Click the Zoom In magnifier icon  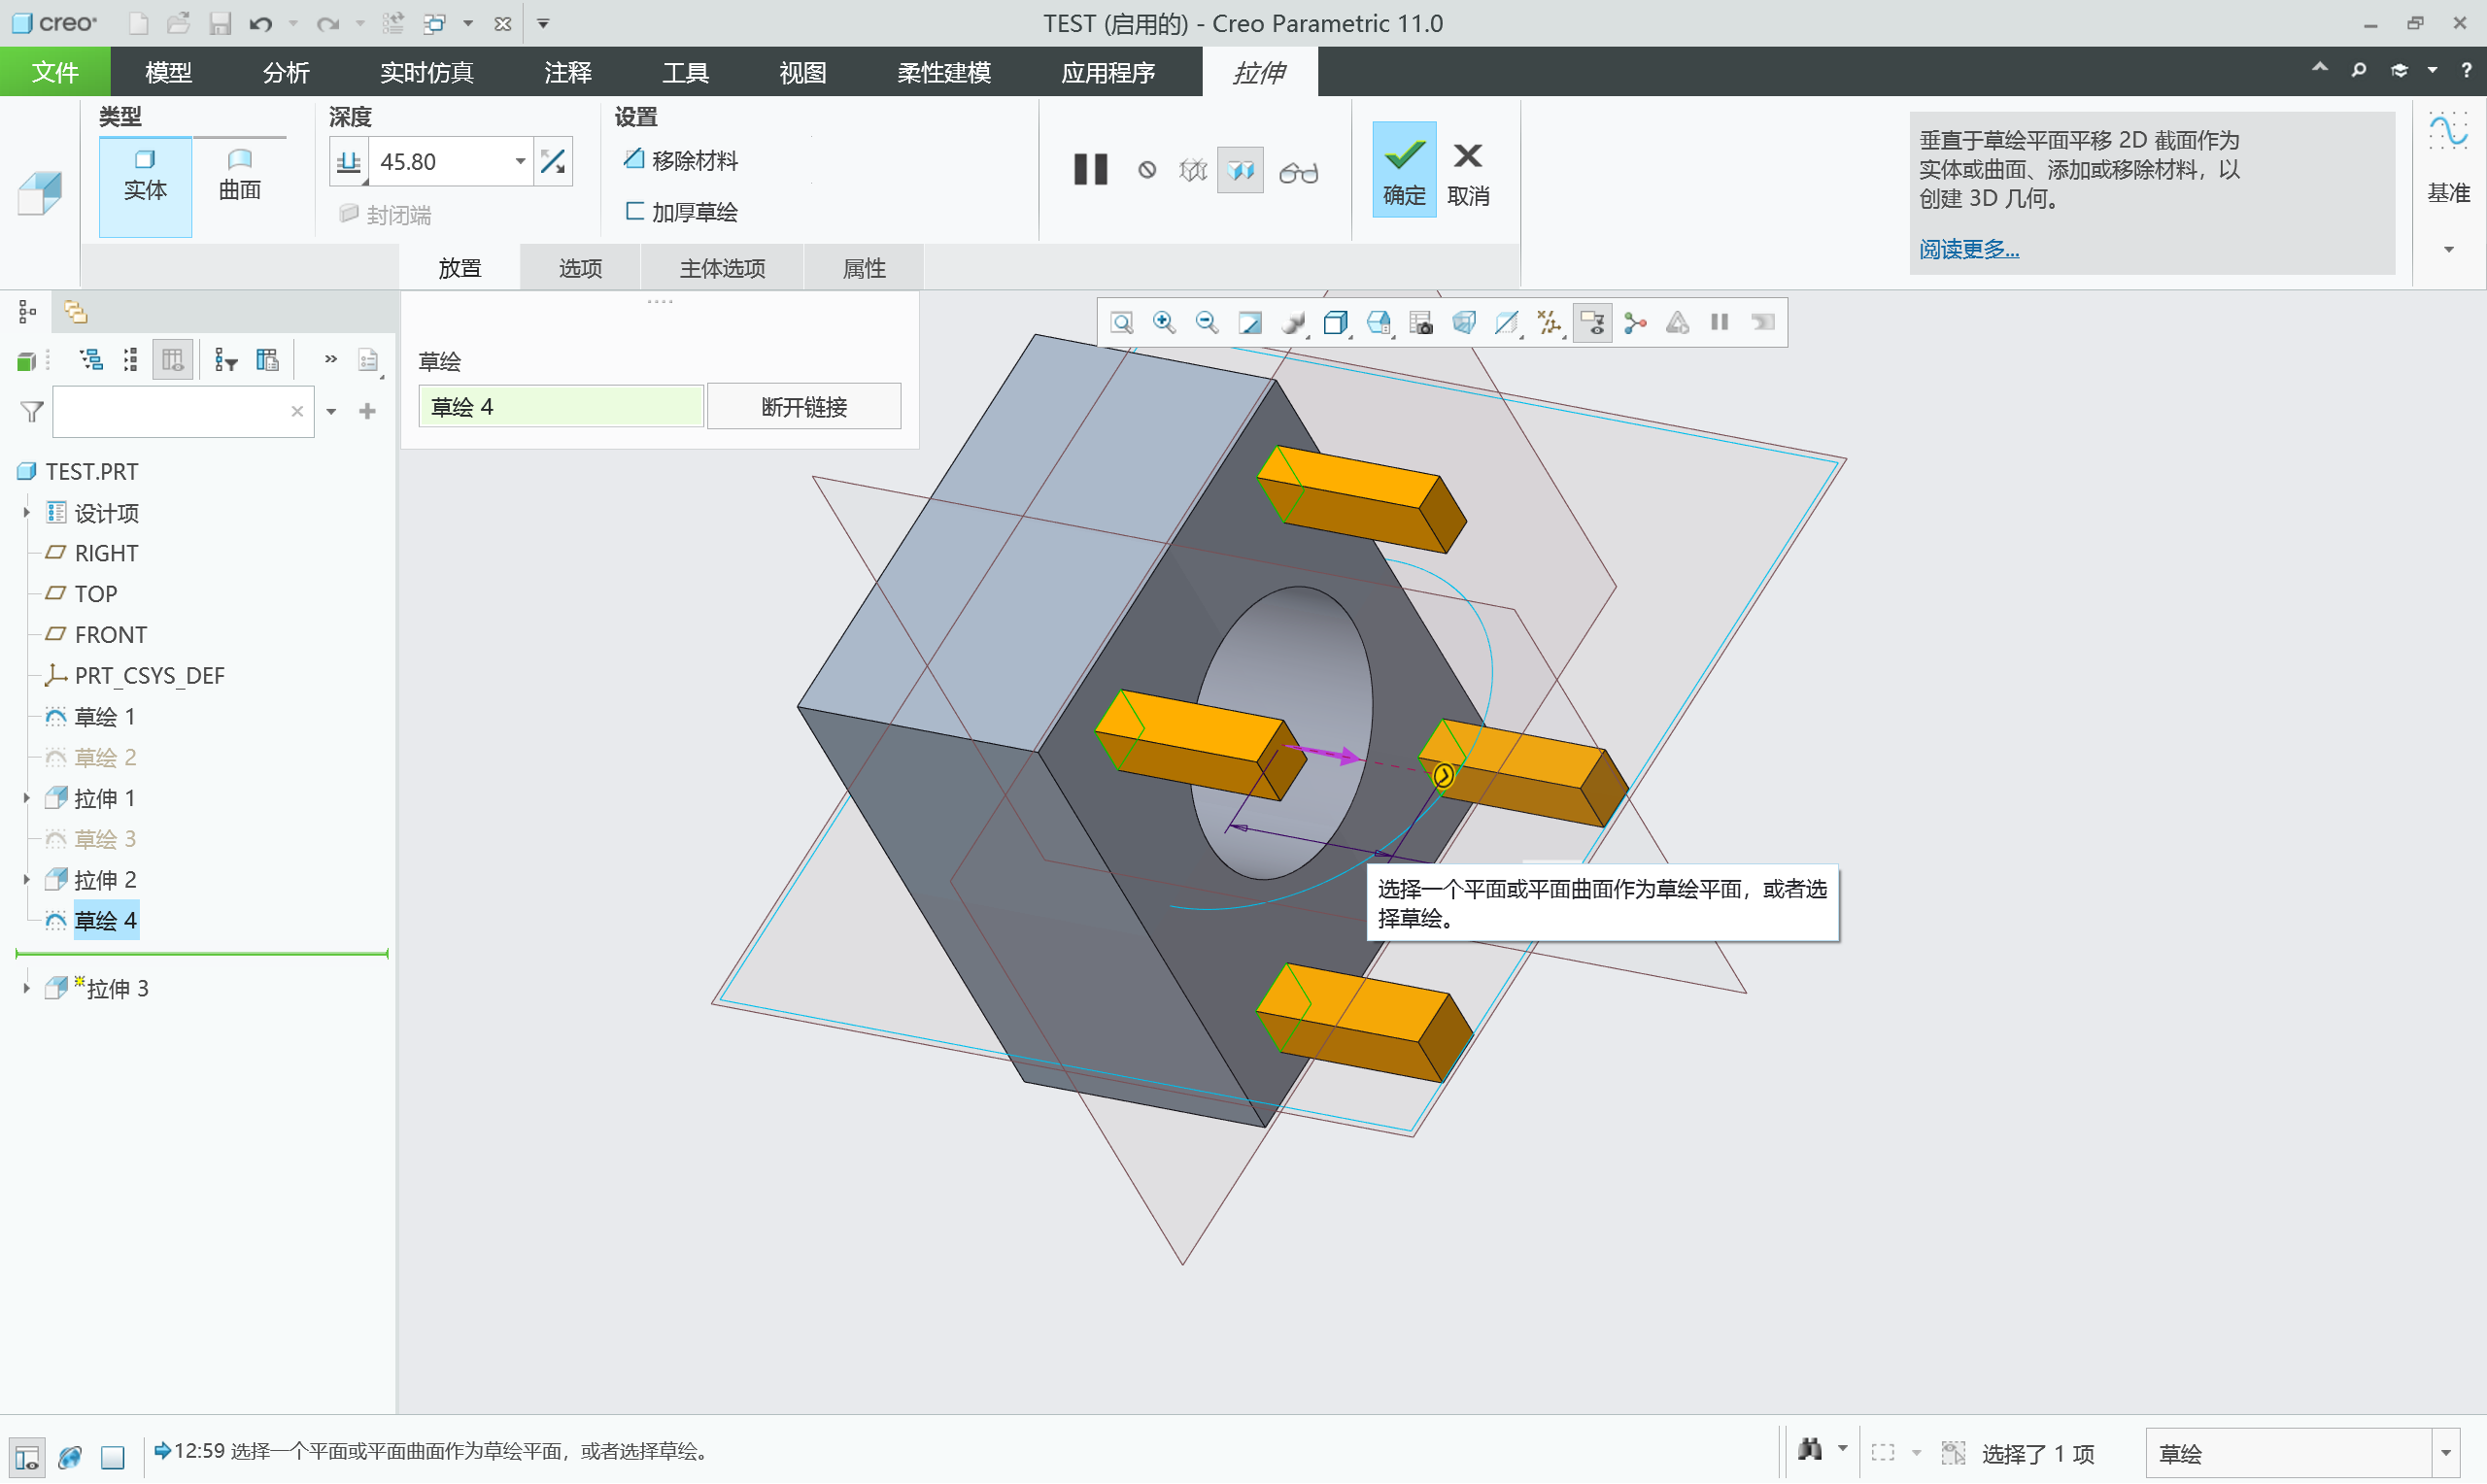(x=1164, y=323)
